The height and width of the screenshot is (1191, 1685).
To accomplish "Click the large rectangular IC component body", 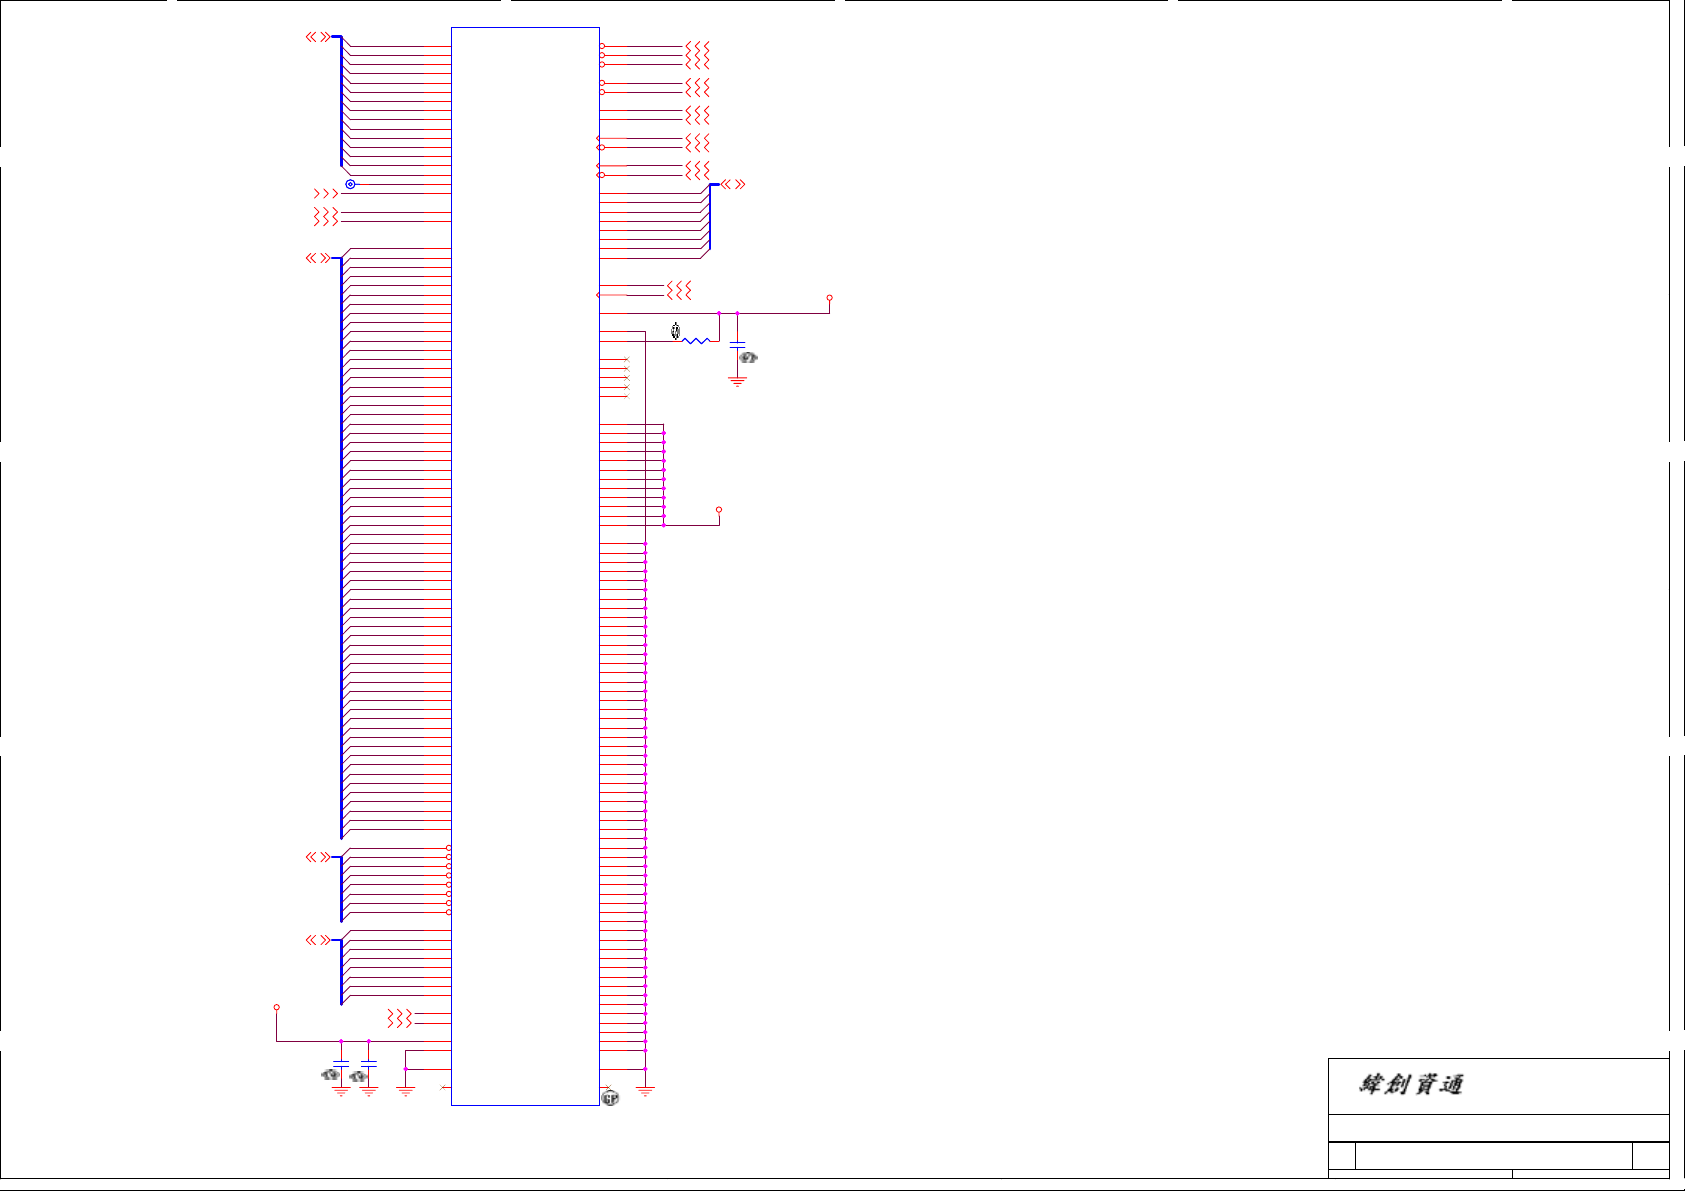I will coord(525,566).
